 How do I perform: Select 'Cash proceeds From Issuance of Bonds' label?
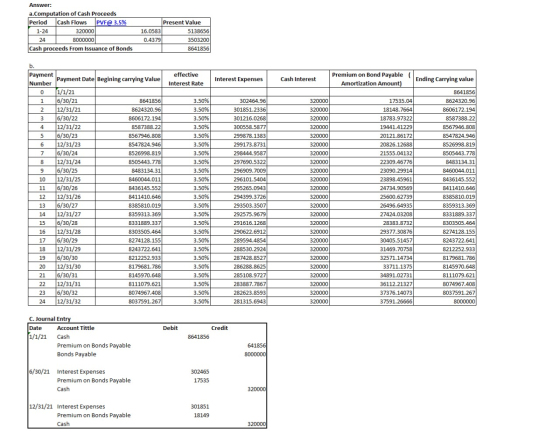81,49
